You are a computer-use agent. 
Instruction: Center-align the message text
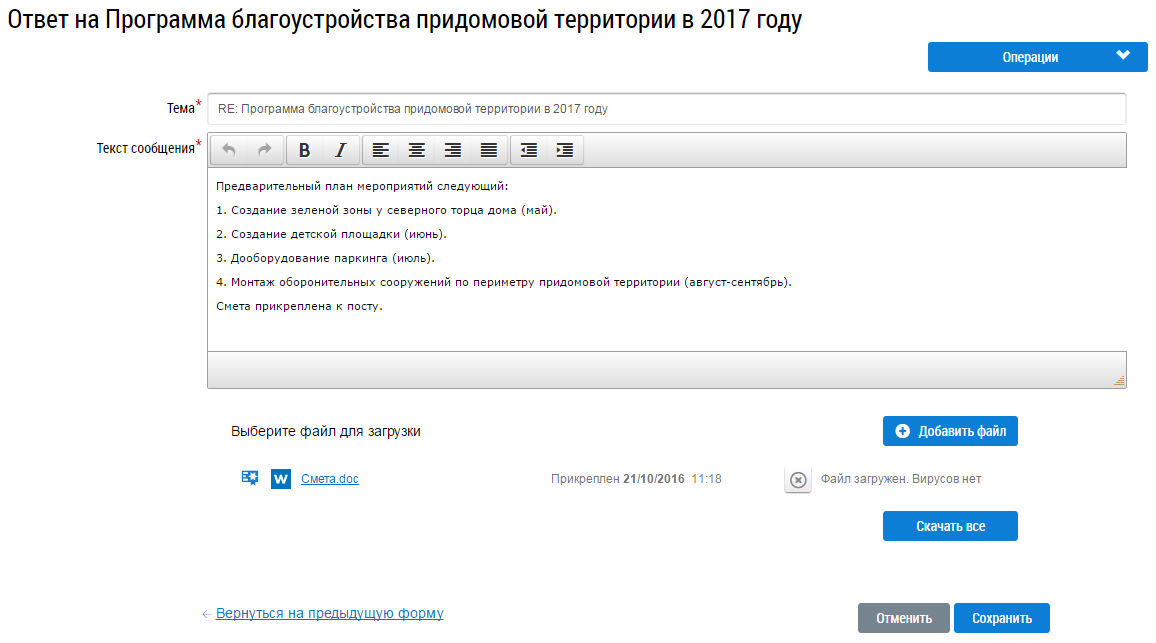coord(417,150)
